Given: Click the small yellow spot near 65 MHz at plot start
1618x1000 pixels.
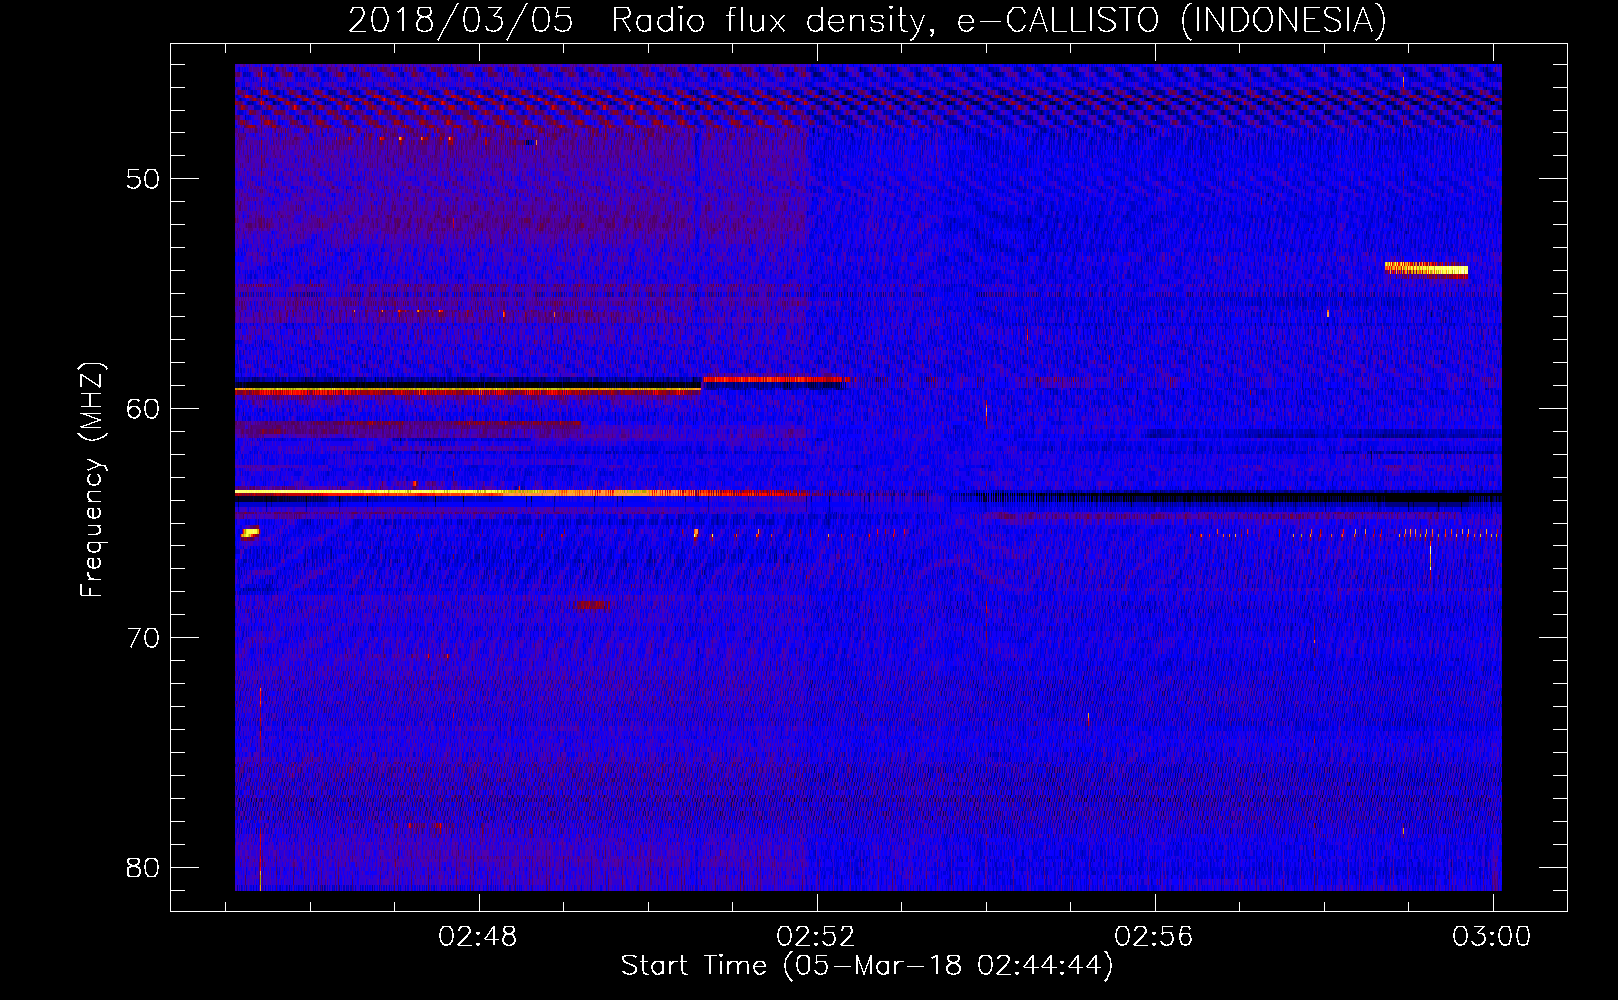Looking at the screenshot, I should coord(250,533).
